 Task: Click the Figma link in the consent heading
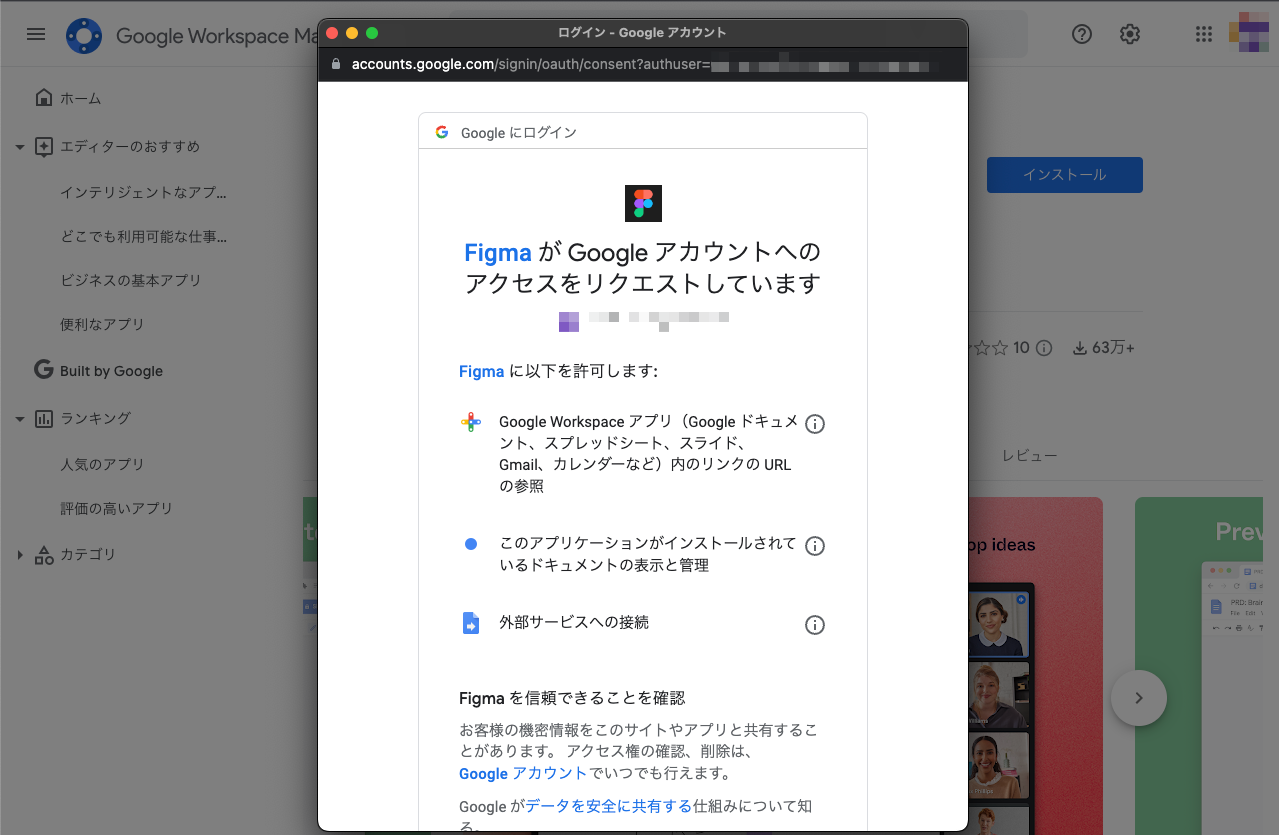point(498,252)
